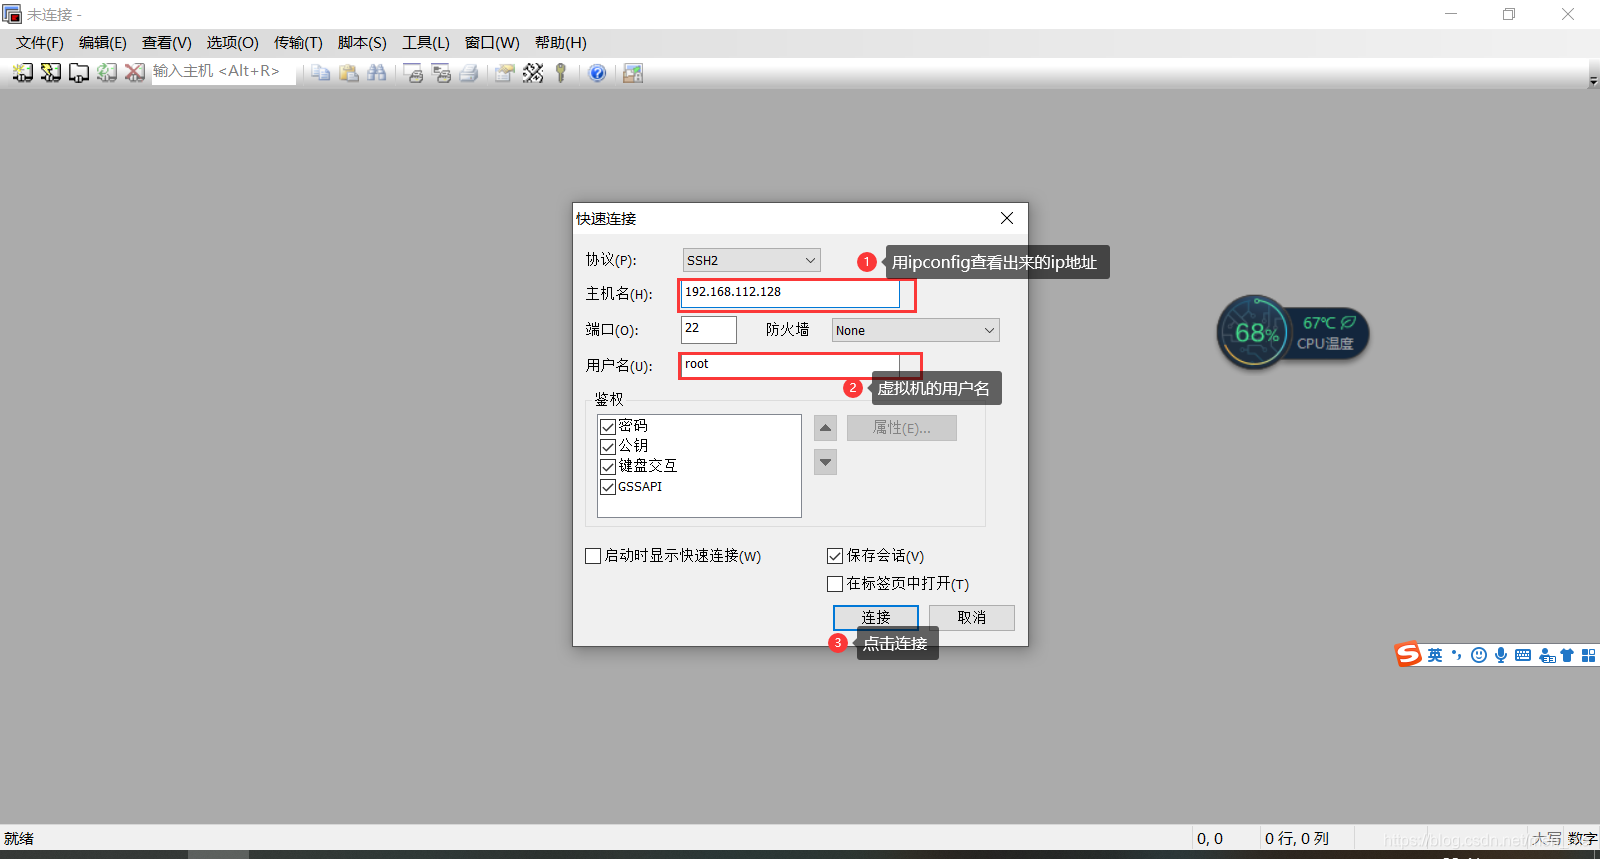1600x859 pixels.
Task: Move authentication method up with arrow
Action: pyautogui.click(x=825, y=428)
